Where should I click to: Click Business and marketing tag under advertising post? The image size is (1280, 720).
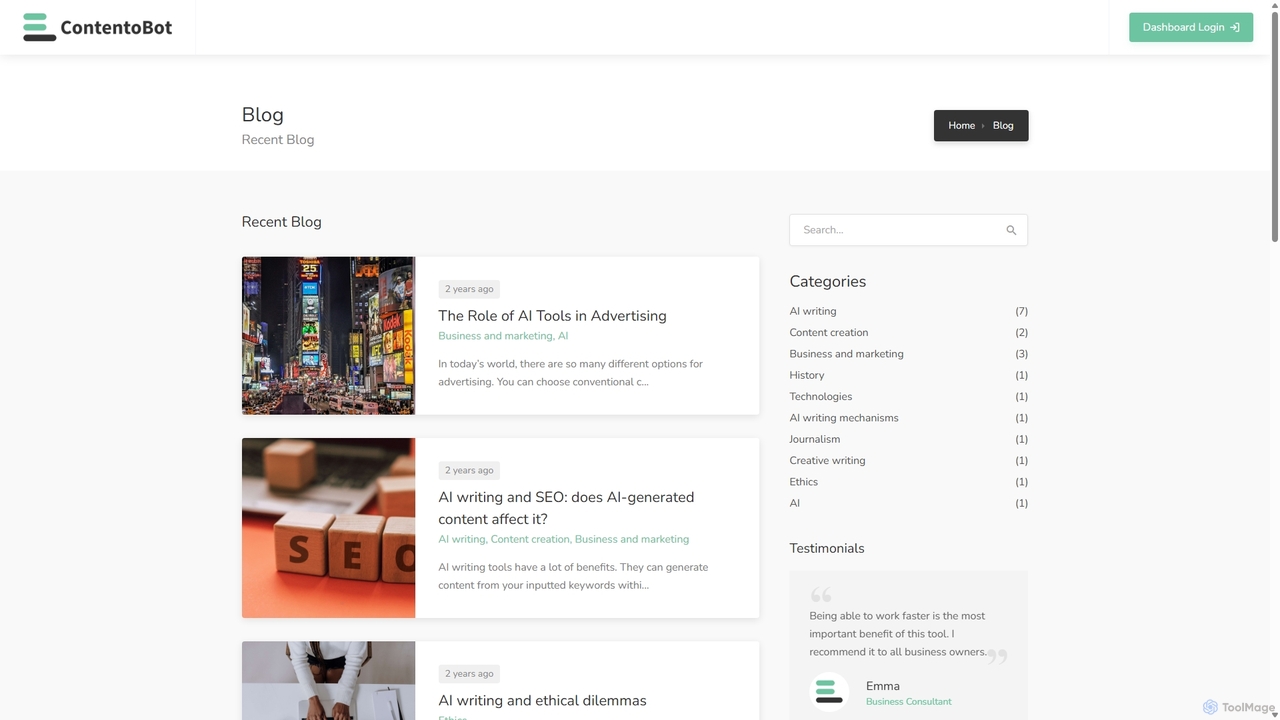pos(495,336)
